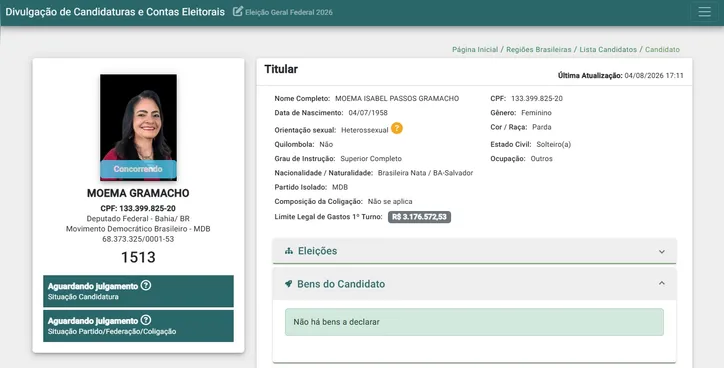724x368 pixels.
Task: Click the Bens do Candidato accordion title
Action: pos(341,284)
